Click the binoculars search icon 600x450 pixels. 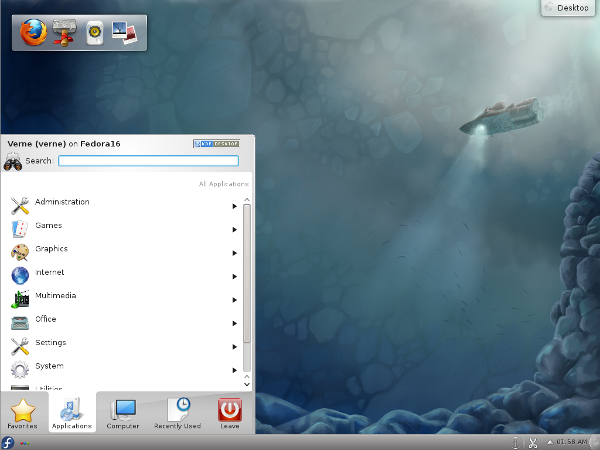(13, 161)
